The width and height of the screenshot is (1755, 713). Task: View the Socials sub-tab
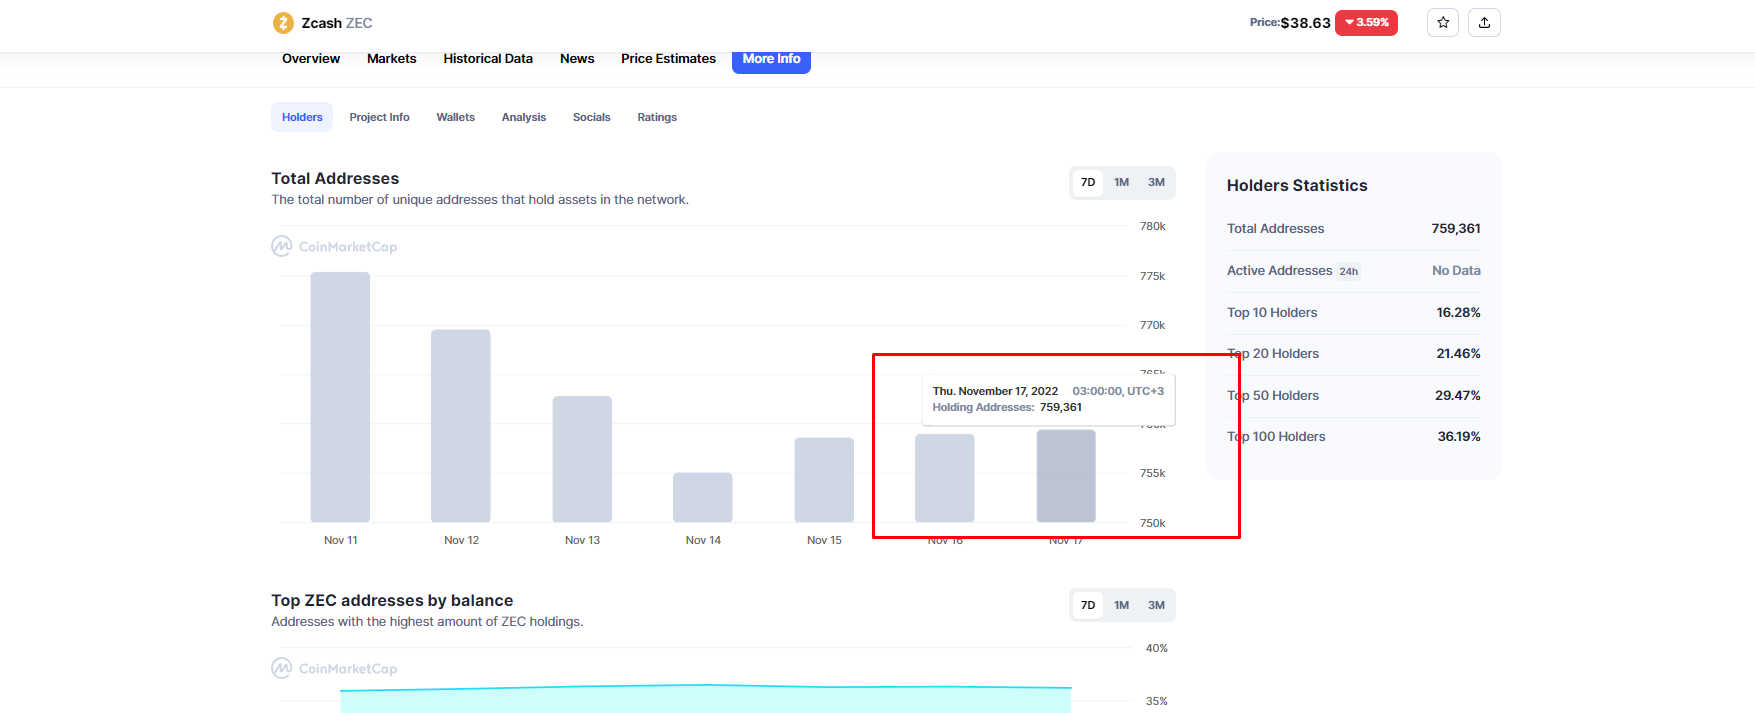591,117
